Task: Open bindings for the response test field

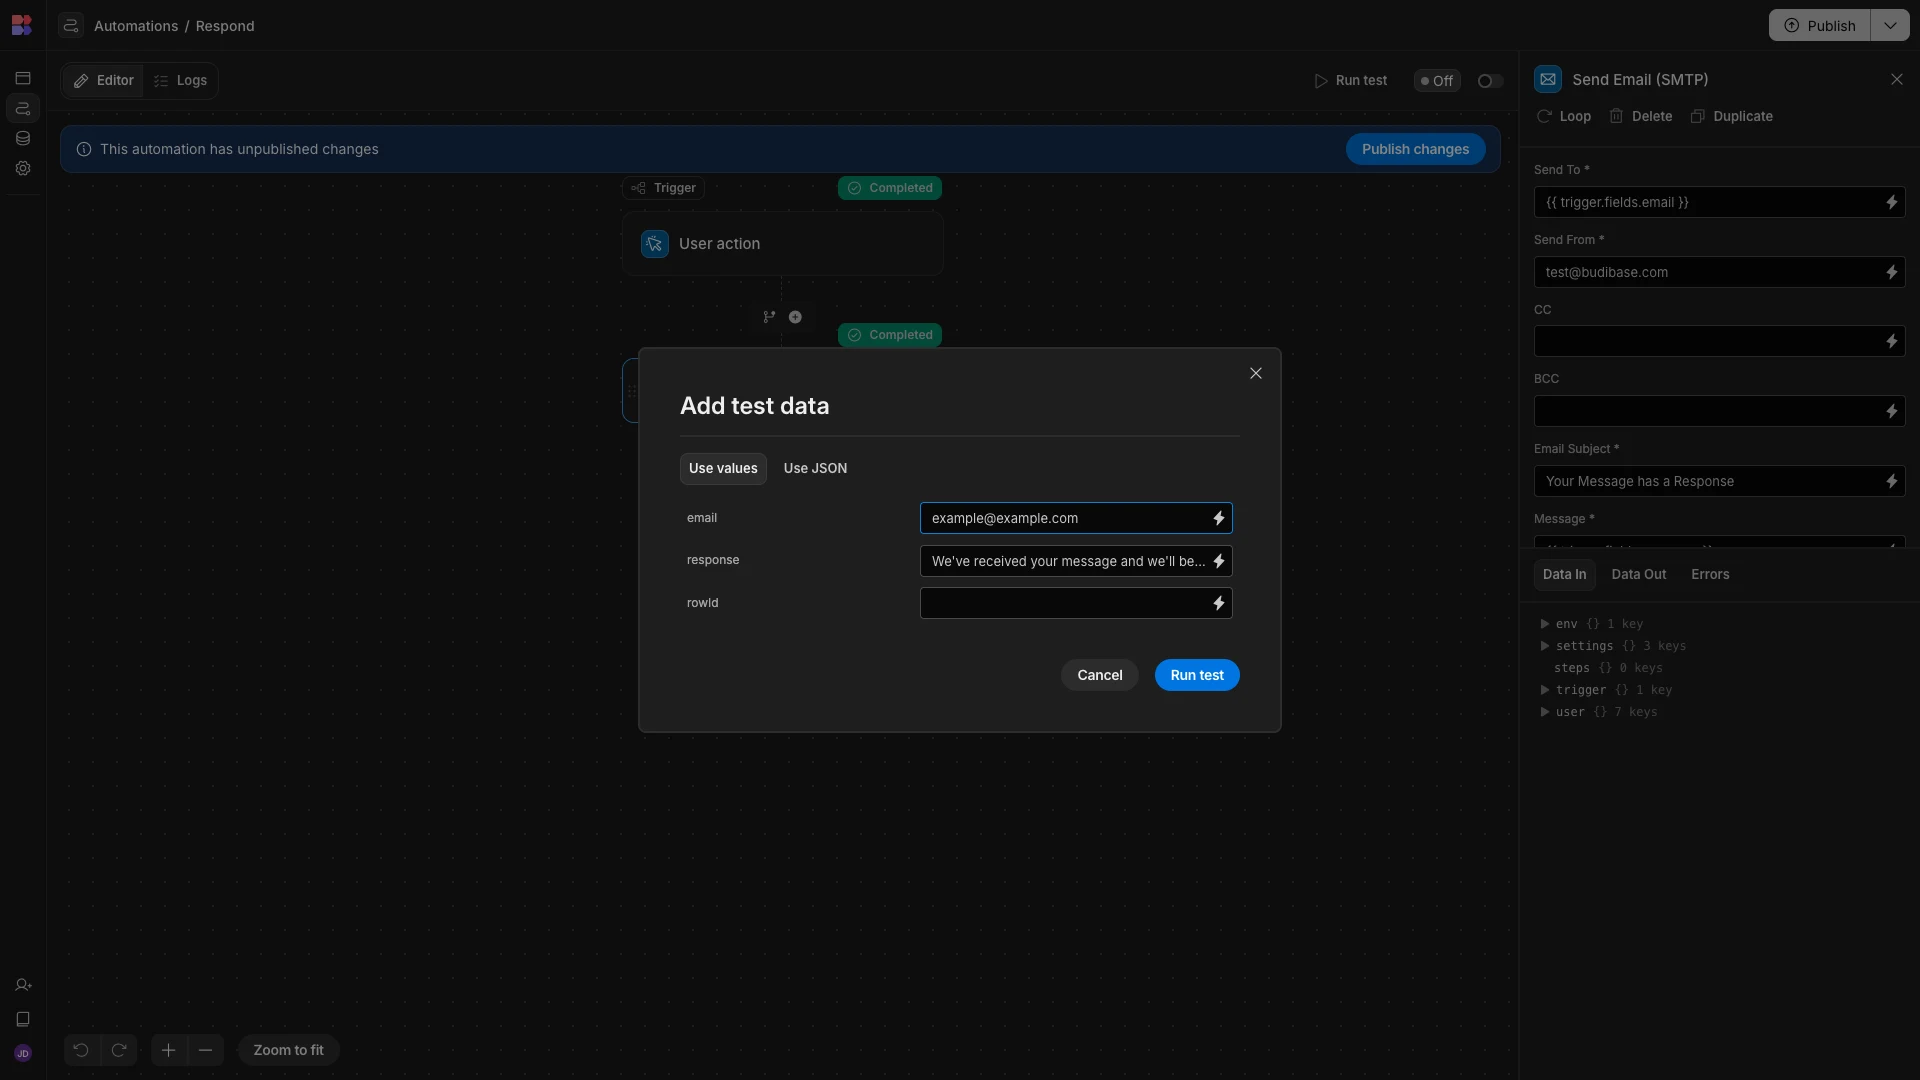Action: point(1219,561)
